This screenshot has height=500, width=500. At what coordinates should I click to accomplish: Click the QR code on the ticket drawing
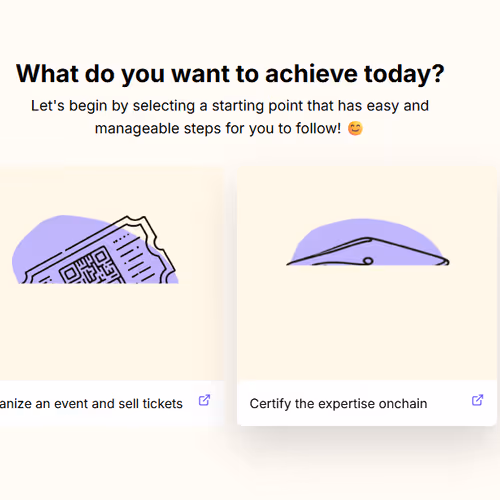pyautogui.click(x=92, y=268)
